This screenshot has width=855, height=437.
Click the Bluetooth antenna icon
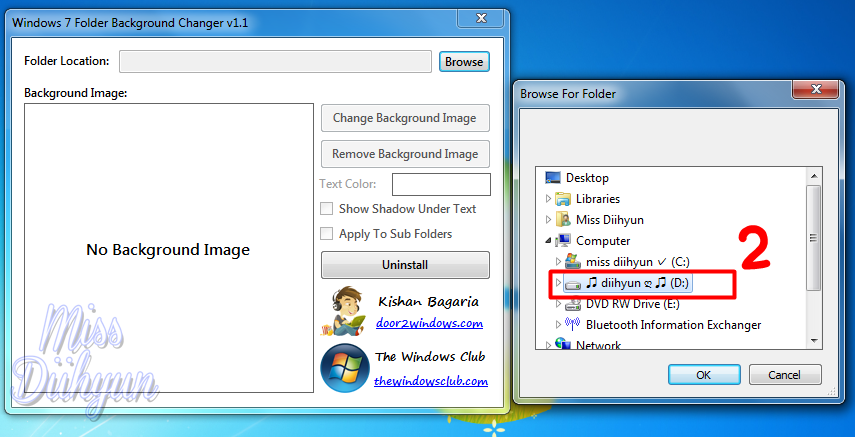pos(573,324)
